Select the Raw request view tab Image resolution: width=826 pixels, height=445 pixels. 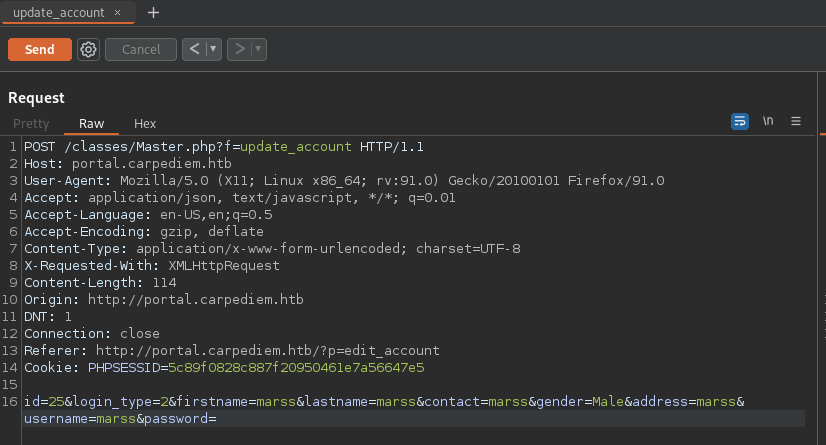[91, 123]
